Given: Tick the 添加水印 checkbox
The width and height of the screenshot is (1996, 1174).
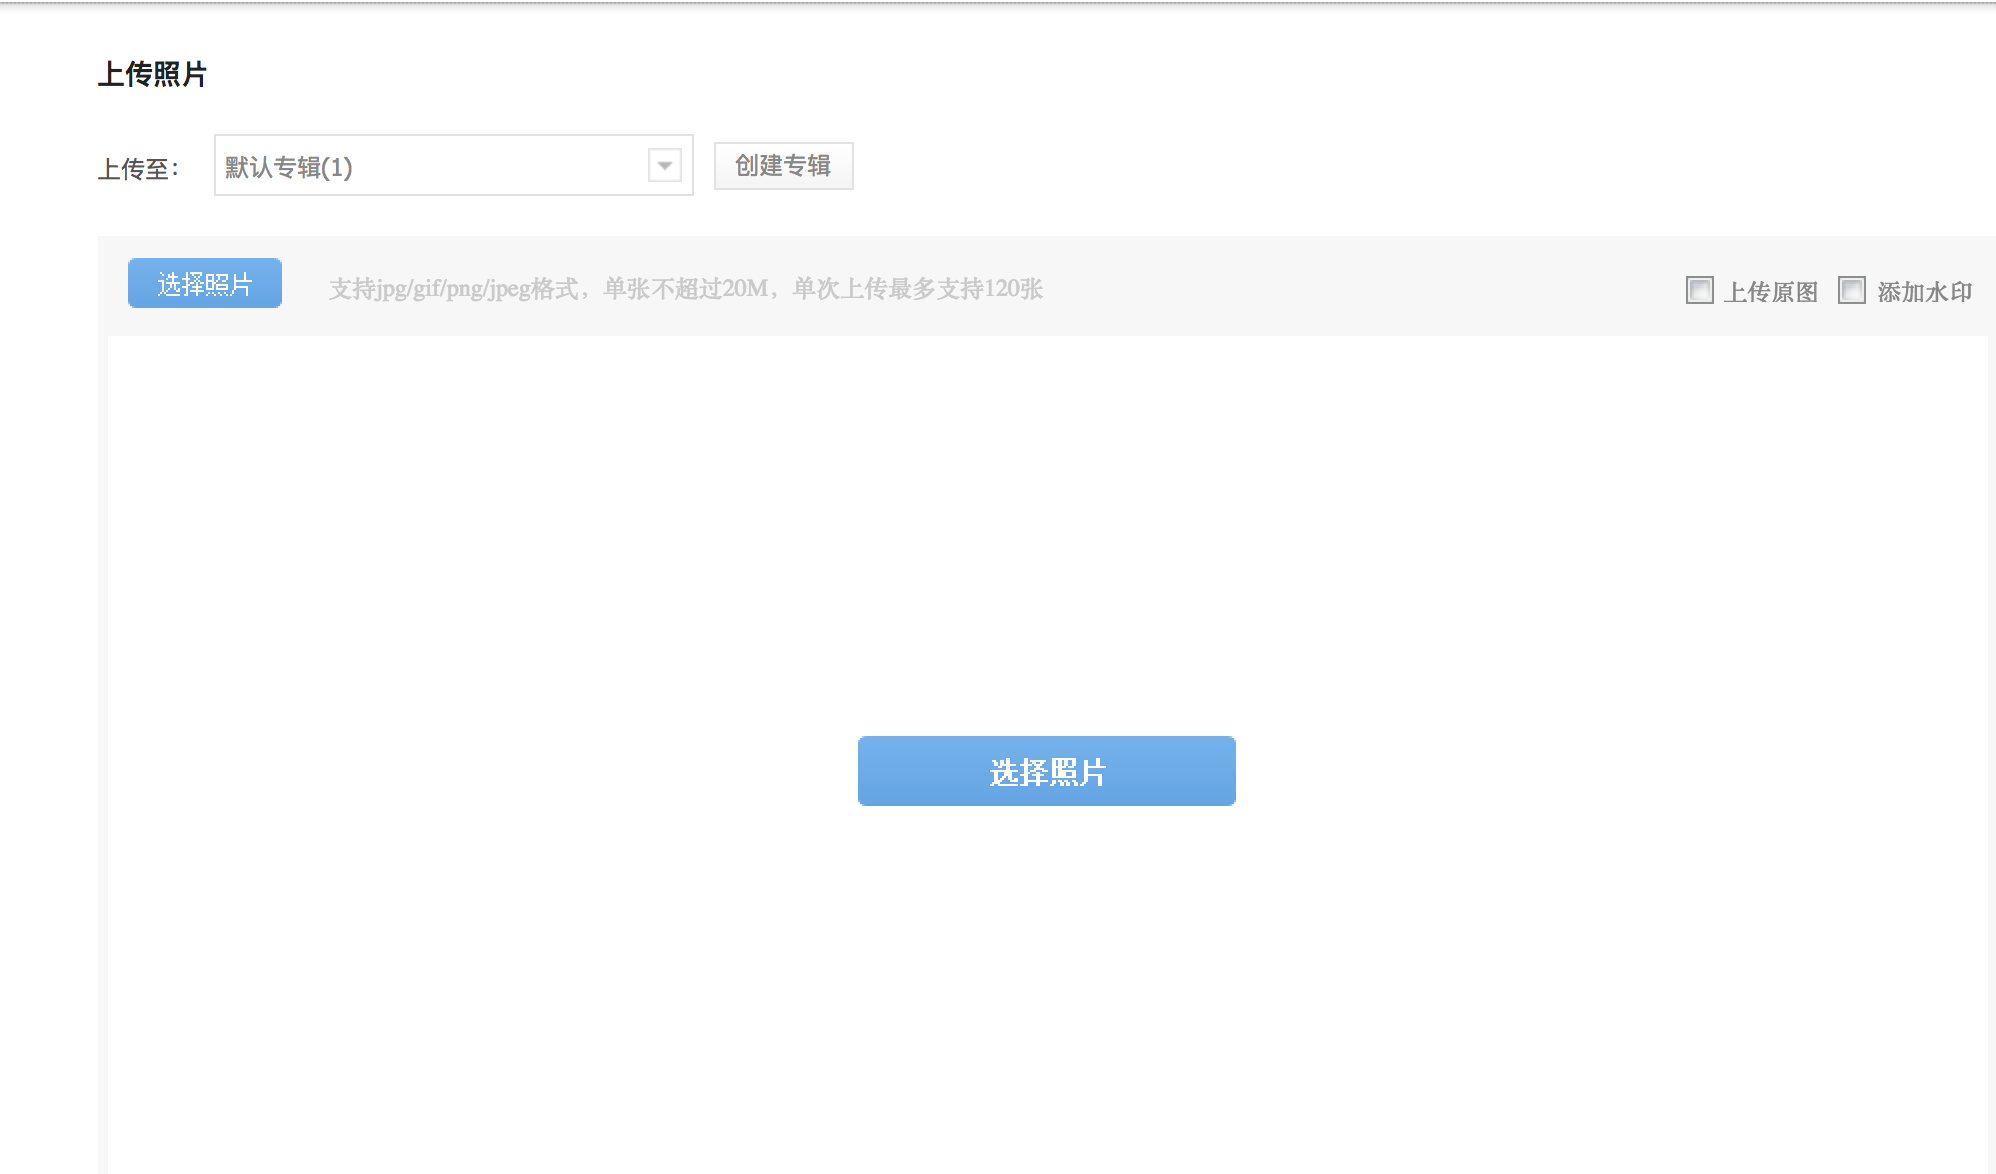Looking at the screenshot, I should pyautogui.click(x=1851, y=290).
